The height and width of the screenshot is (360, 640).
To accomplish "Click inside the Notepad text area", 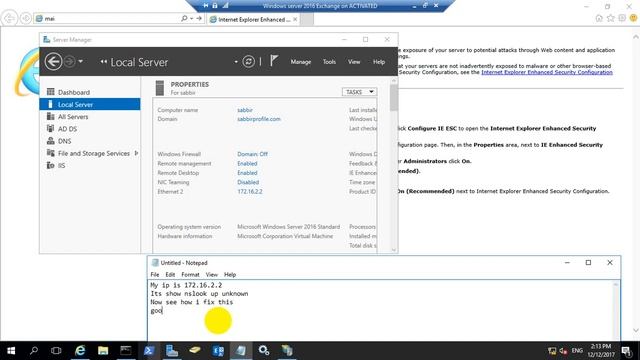I will [x=380, y=310].
